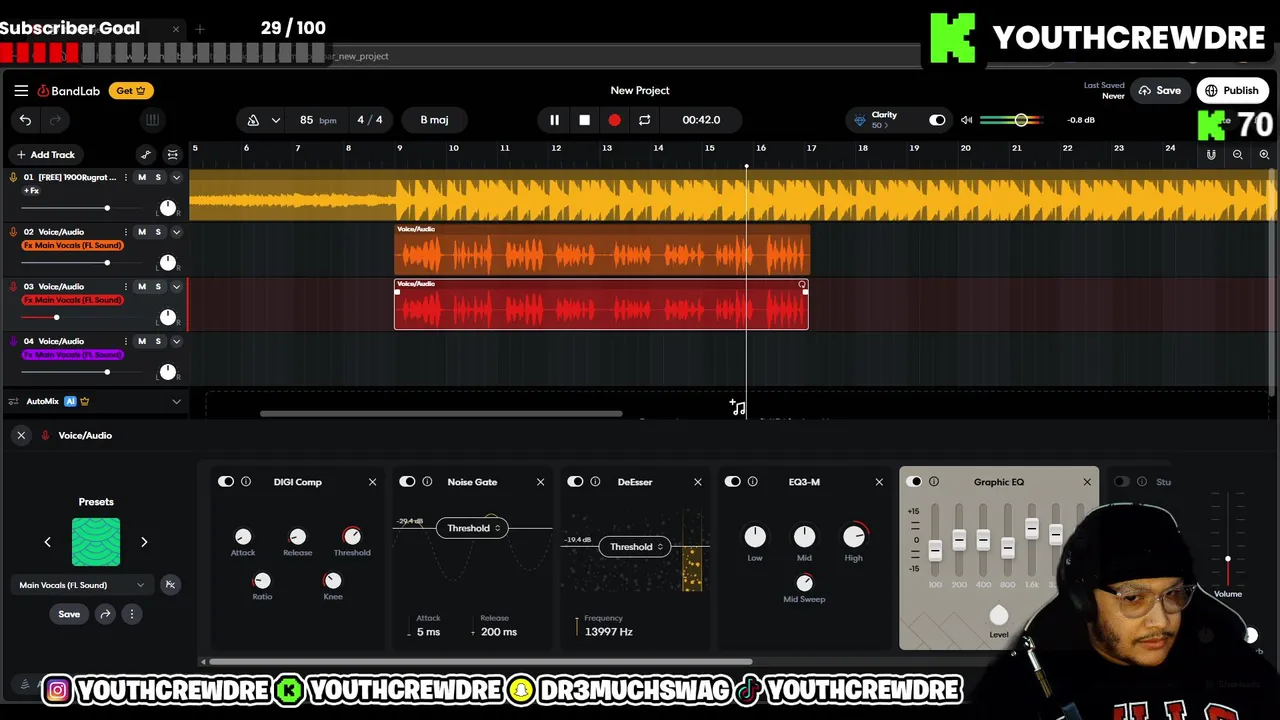Bypass all effects Fx icon

pyautogui.click(x=170, y=585)
